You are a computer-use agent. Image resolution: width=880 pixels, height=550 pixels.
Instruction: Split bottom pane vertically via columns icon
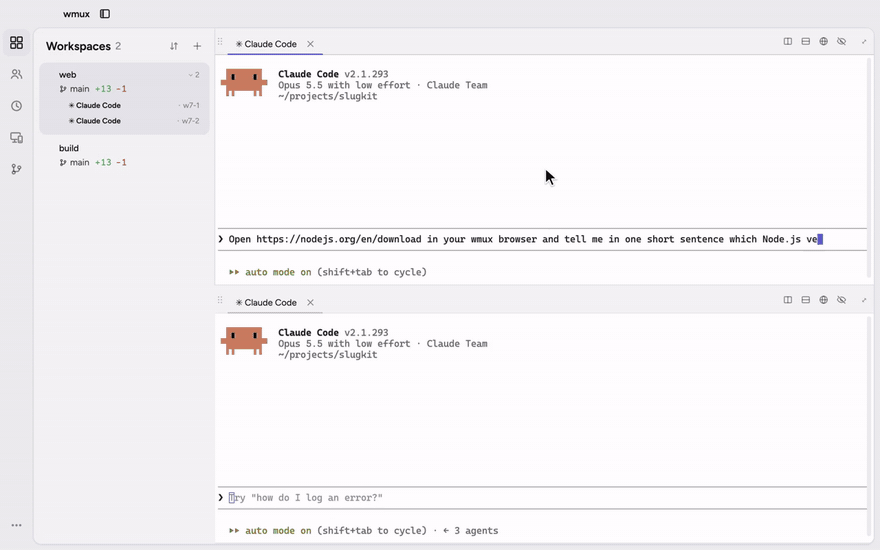pyautogui.click(x=788, y=300)
